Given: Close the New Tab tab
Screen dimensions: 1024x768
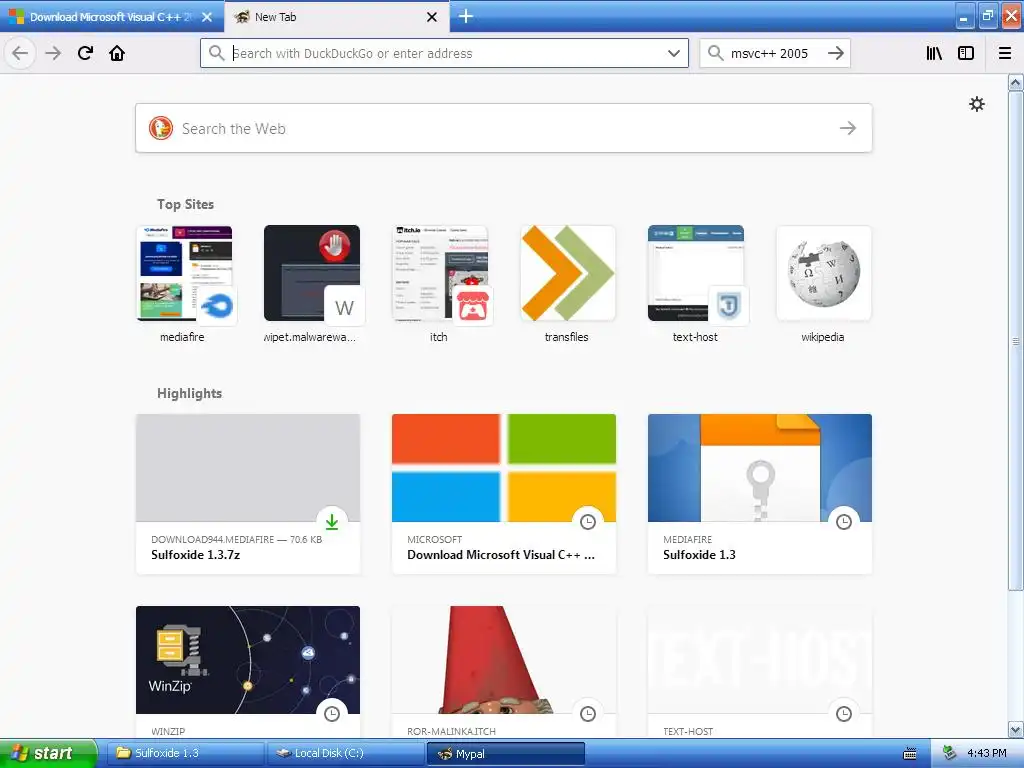Looking at the screenshot, I should click(432, 17).
